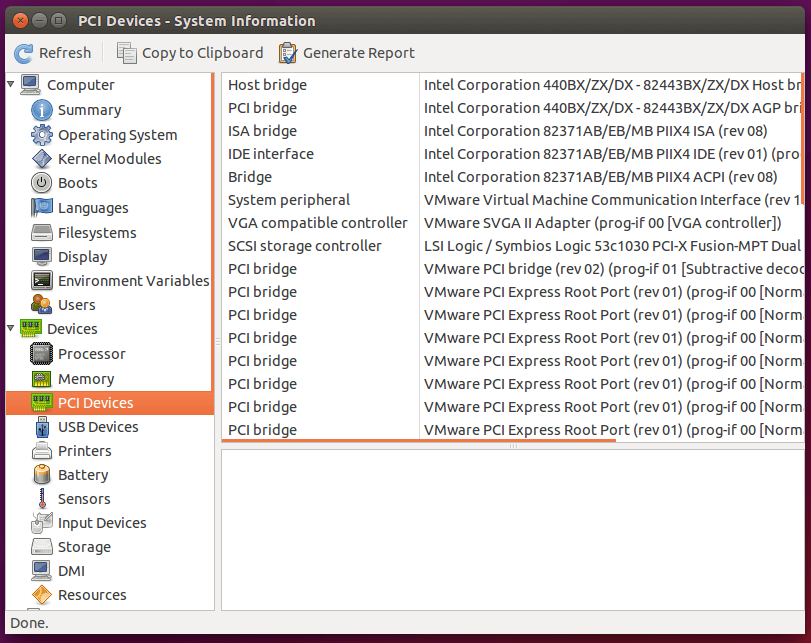Select the Storage drive icon
Viewport: 811px width, 643px height.
point(42,547)
